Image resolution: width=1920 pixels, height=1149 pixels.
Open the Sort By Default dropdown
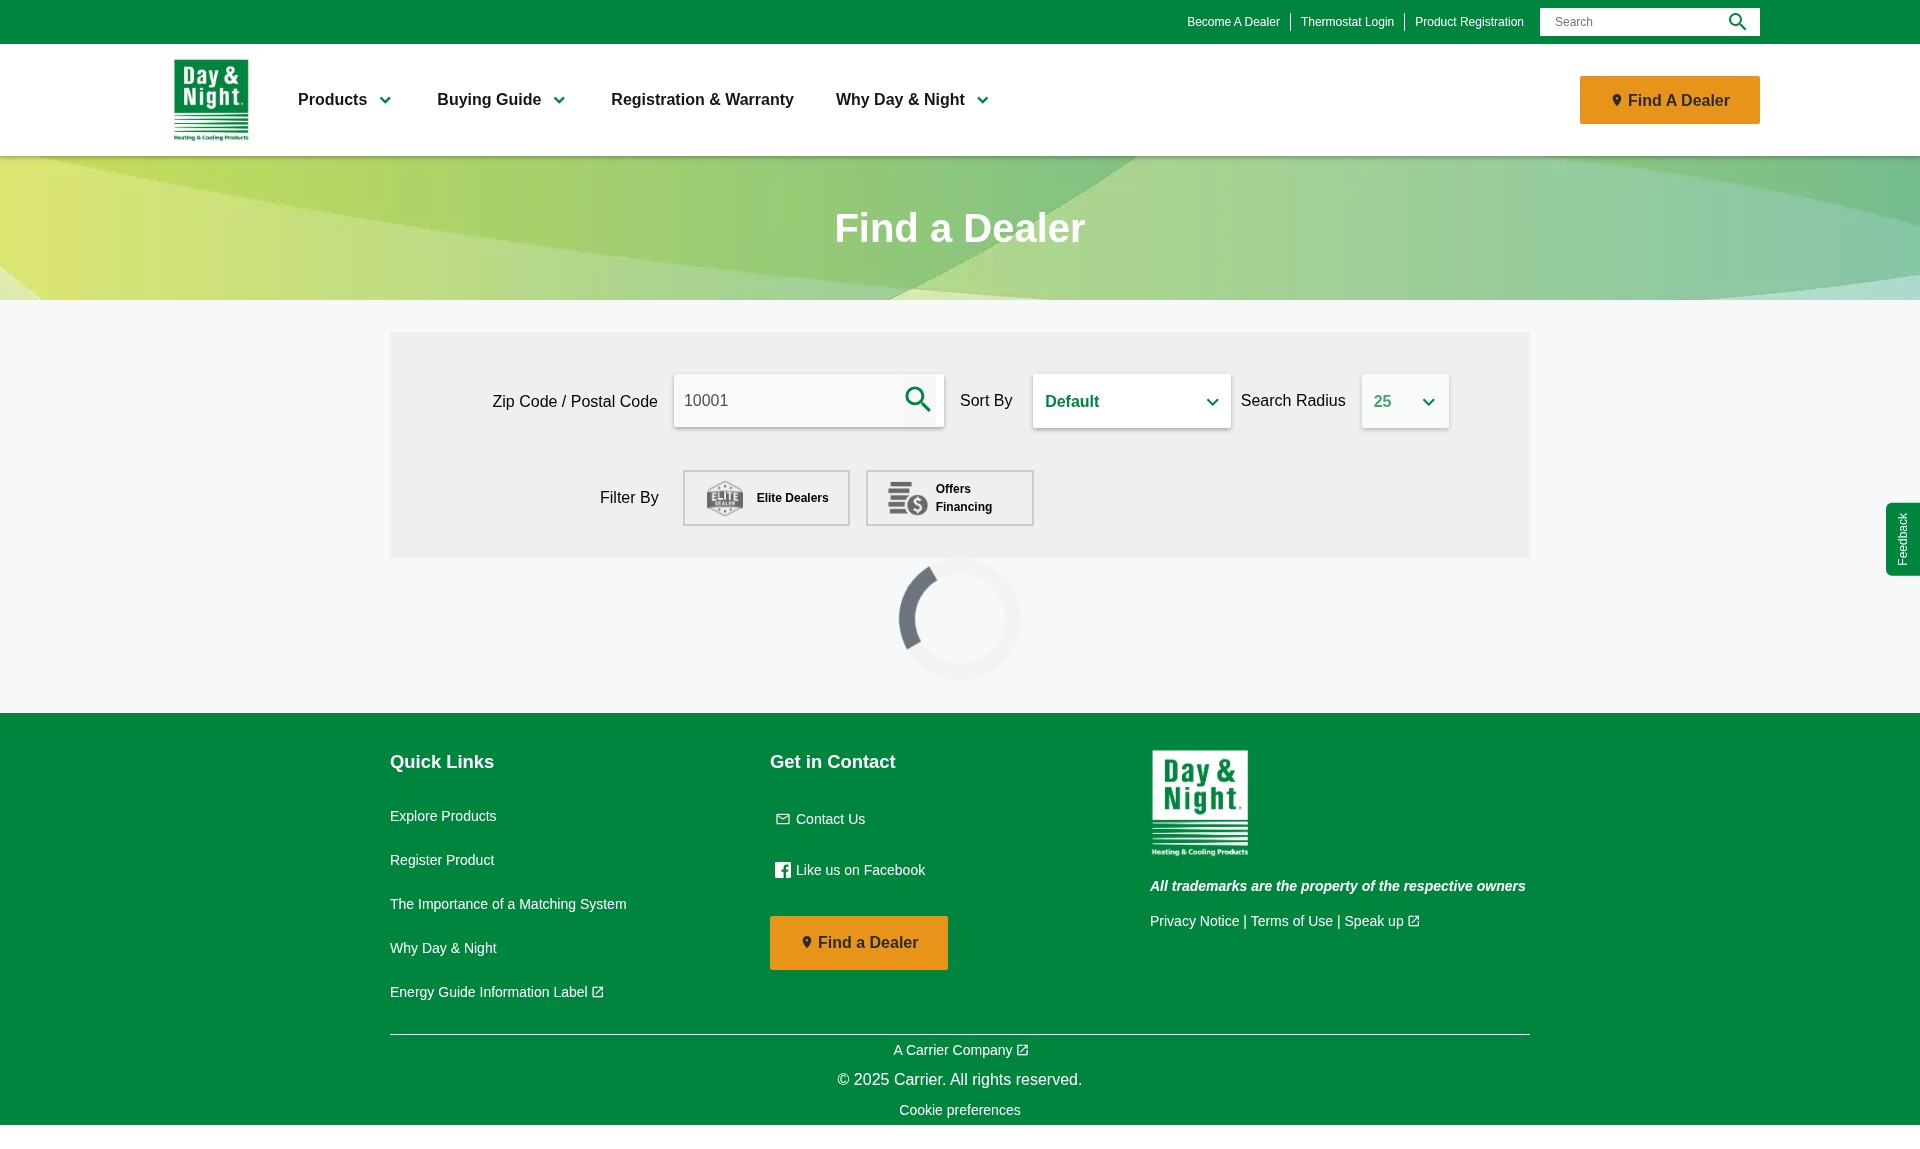1132,401
